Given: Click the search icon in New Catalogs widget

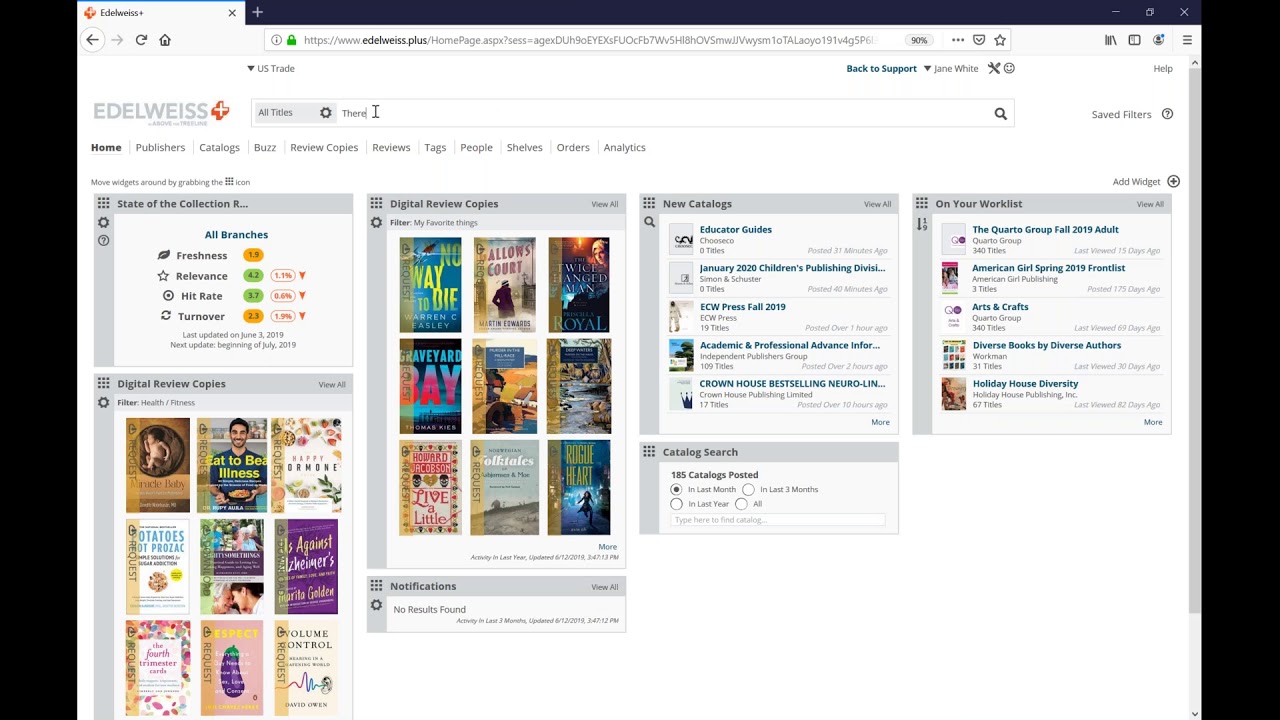Looking at the screenshot, I should point(649,223).
